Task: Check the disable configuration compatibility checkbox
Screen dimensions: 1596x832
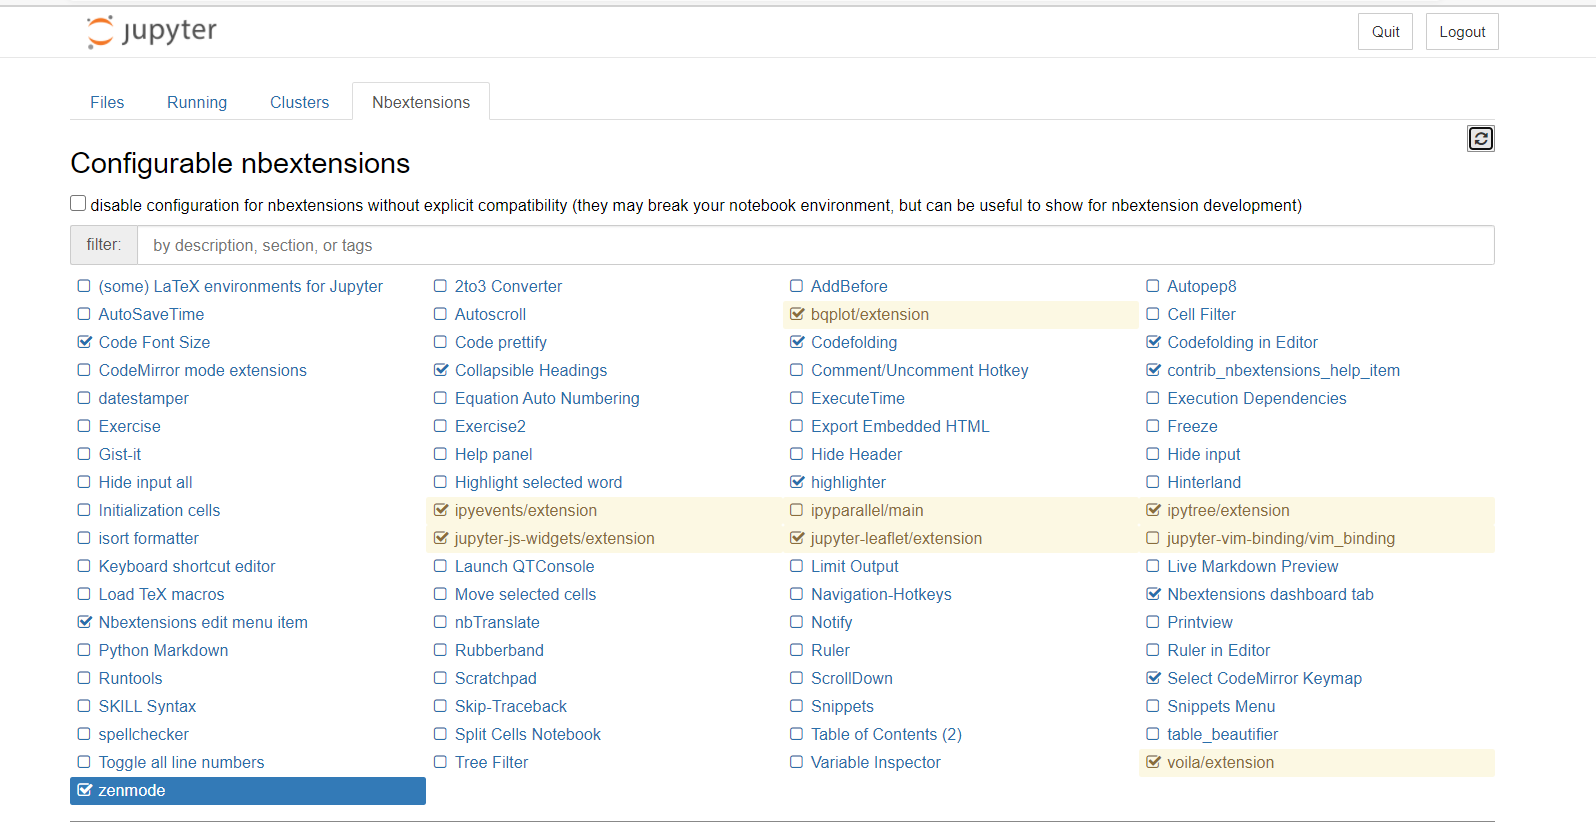Action: (77, 202)
